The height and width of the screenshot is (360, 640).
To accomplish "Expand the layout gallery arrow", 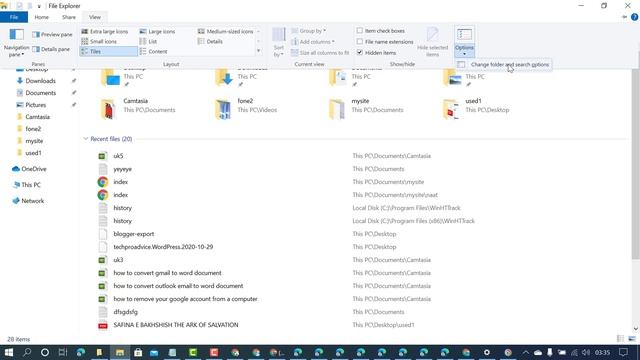I will click(x=258, y=51).
